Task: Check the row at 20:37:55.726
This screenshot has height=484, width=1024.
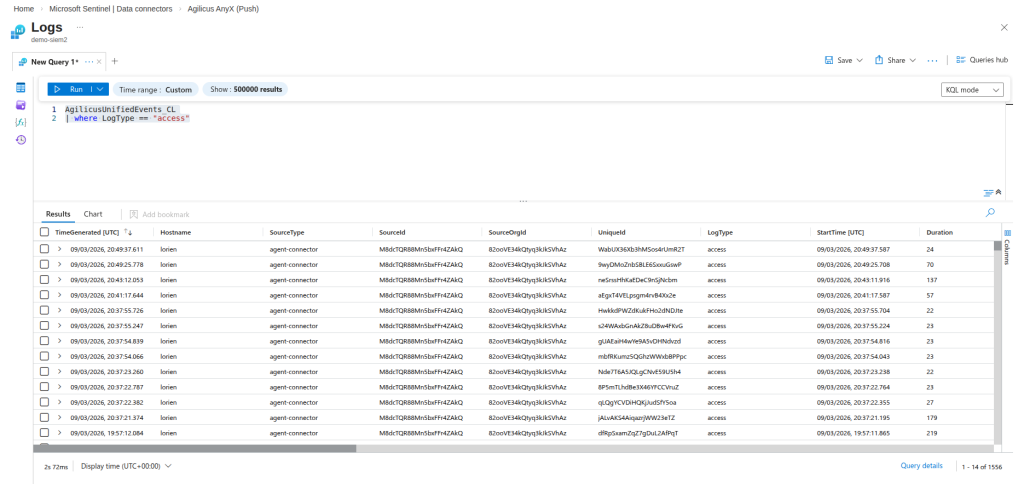Action: click(x=44, y=310)
